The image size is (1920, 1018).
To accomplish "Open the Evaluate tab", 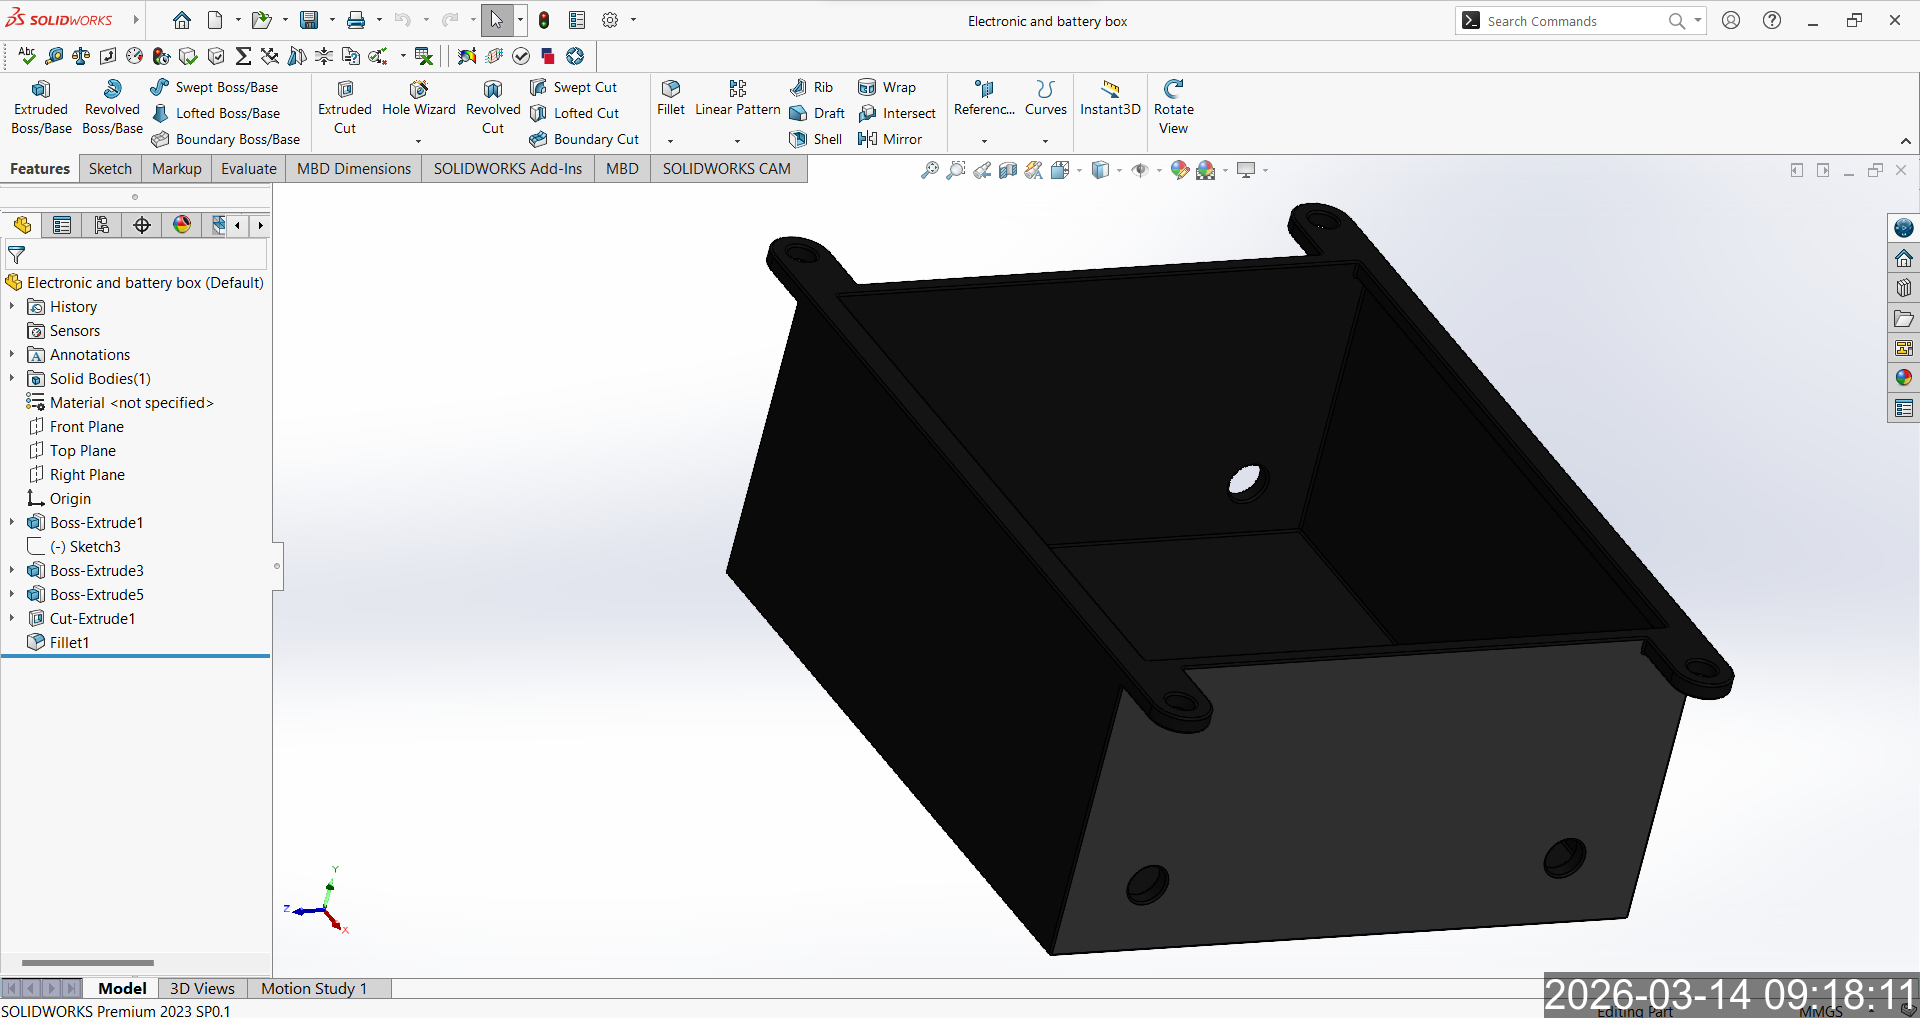I will [248, 169].
